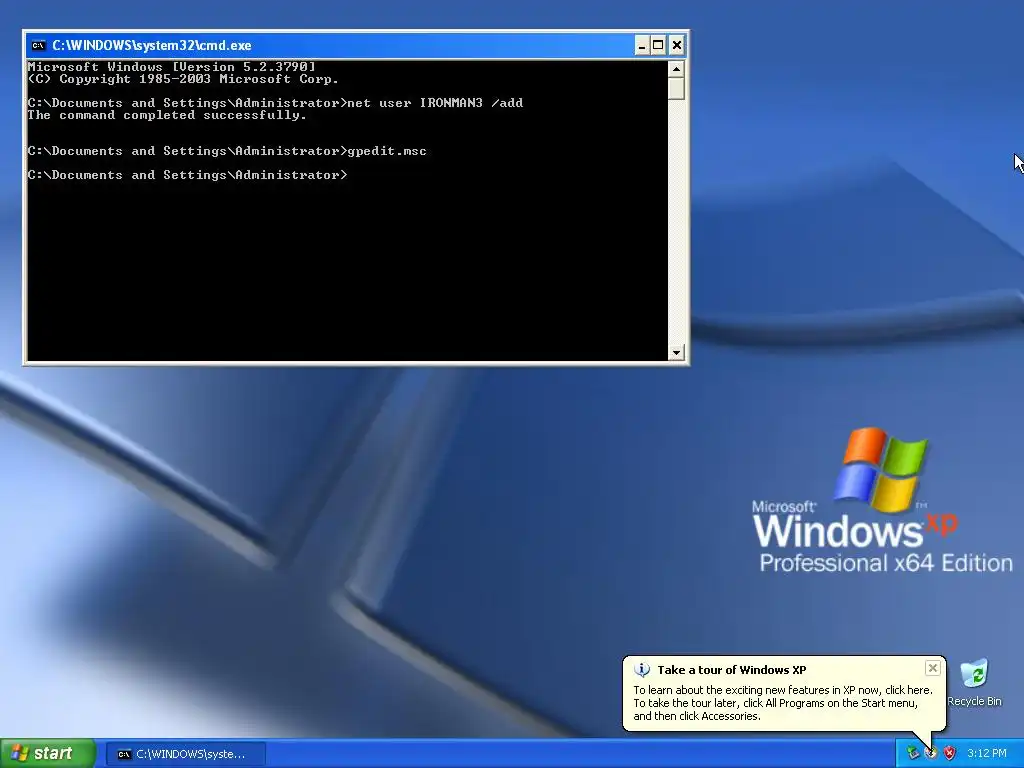1024x768 pixels.
Task: Click the cmd vertical scrollbar thumb
Action: click(676, 89)
